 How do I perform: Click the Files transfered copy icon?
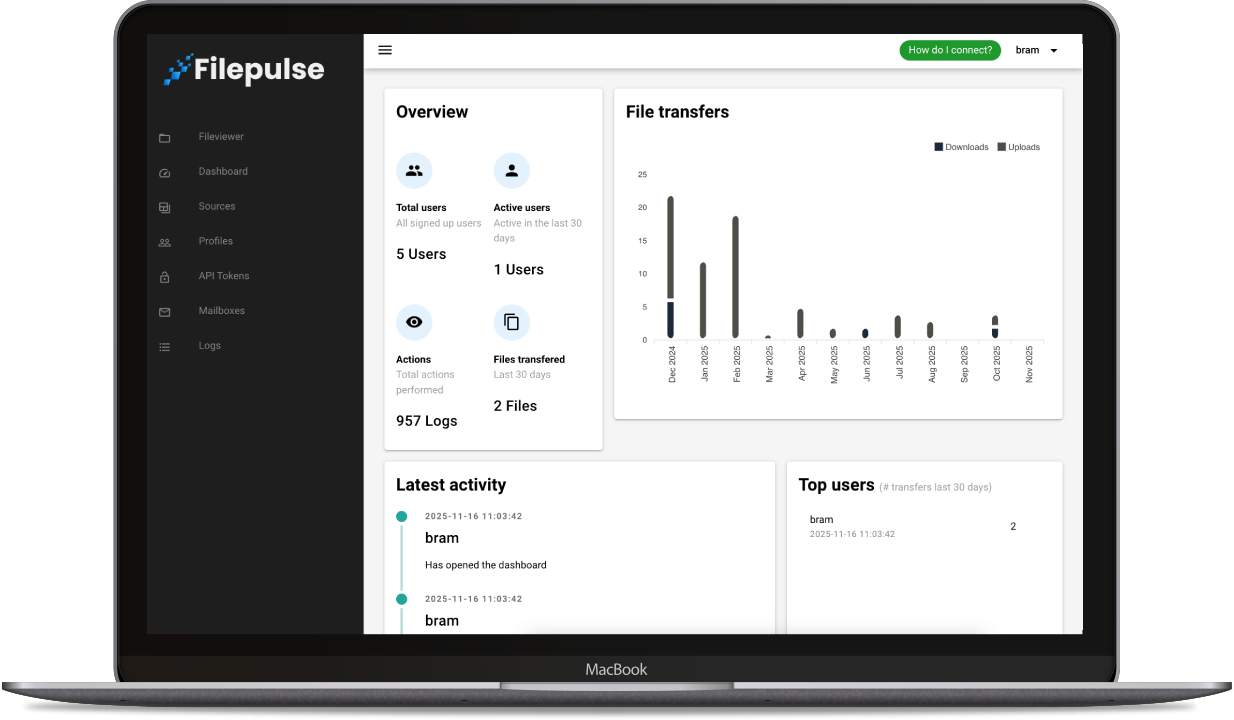point(511,322)
